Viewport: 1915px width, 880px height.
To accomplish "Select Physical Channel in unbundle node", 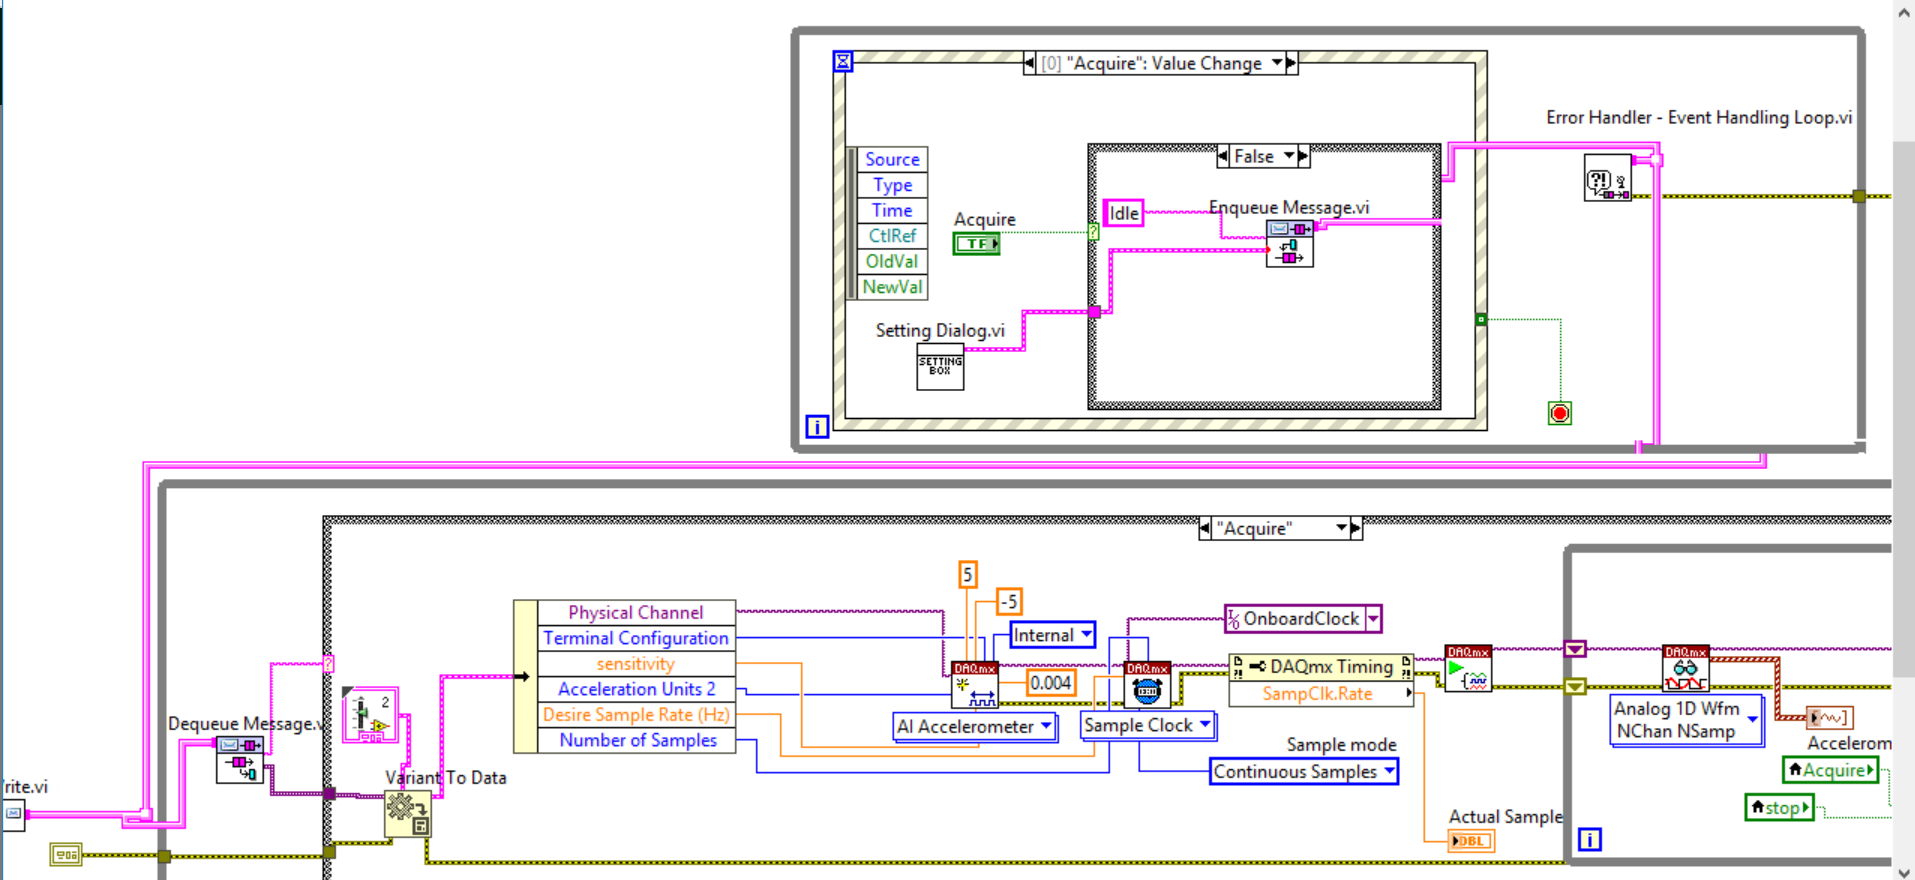I will pos(635,612).
